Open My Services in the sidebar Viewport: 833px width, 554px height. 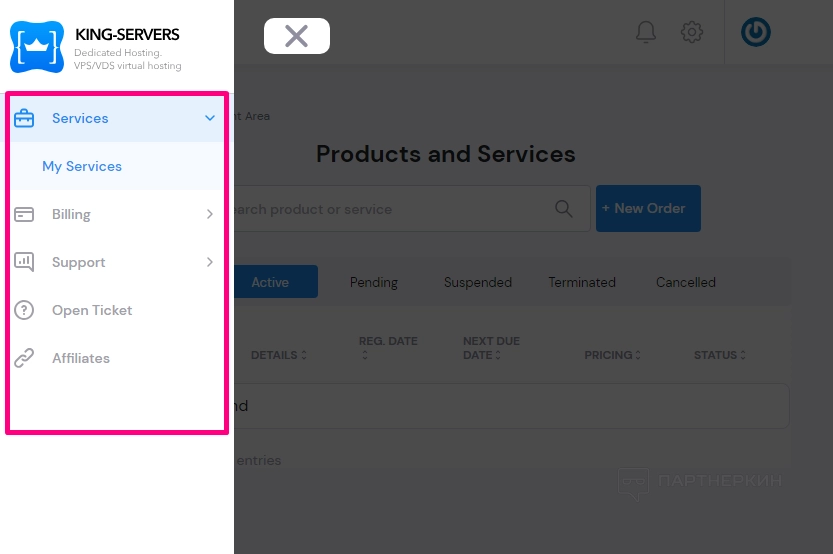point(82,166)
